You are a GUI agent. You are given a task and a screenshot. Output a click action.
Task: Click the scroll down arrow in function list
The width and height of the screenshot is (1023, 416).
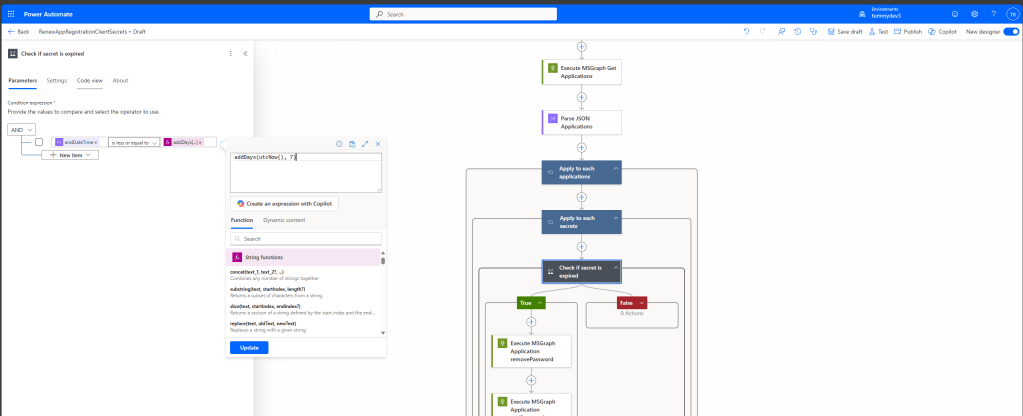(383, 333)
